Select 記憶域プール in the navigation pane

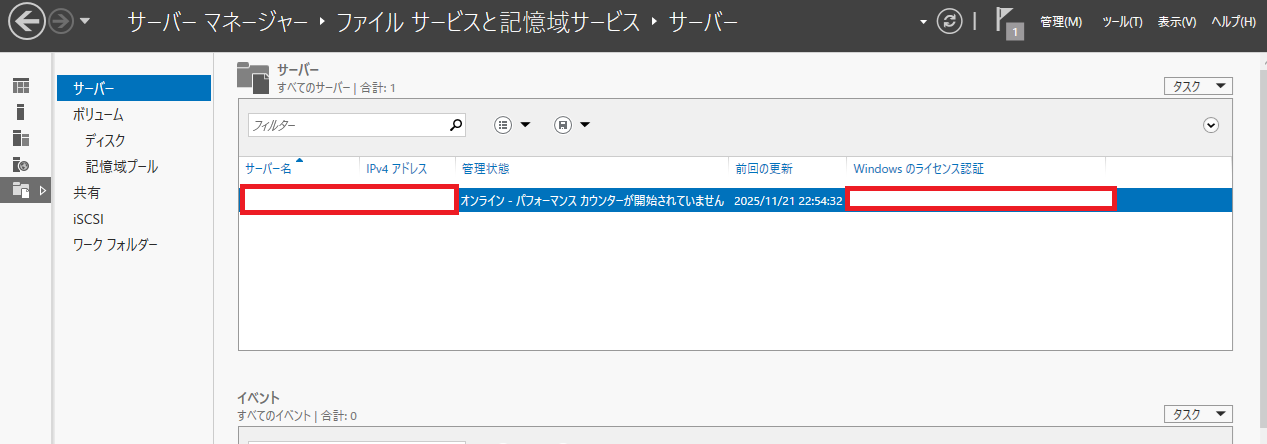122,167
